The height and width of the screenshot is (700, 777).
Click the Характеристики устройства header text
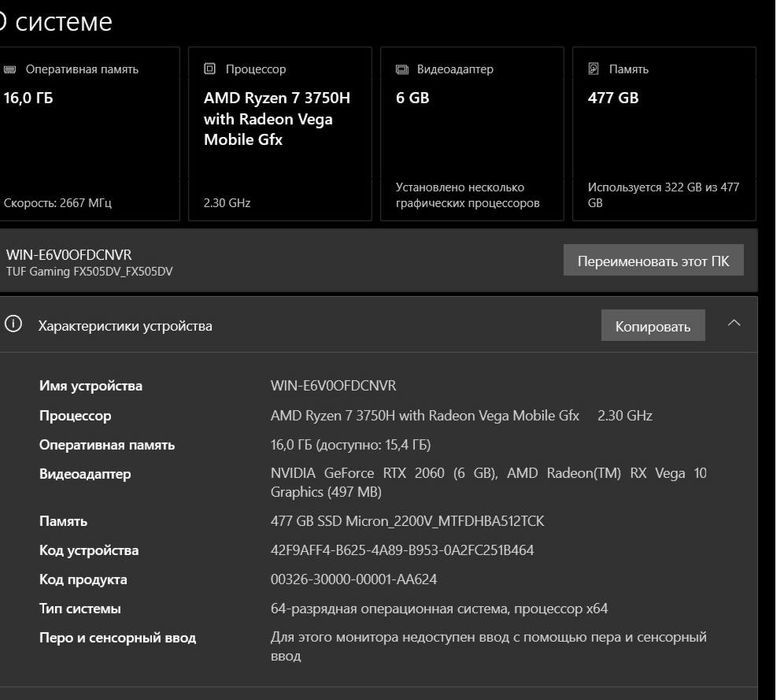pyautogui.click(x=125, y=326)
